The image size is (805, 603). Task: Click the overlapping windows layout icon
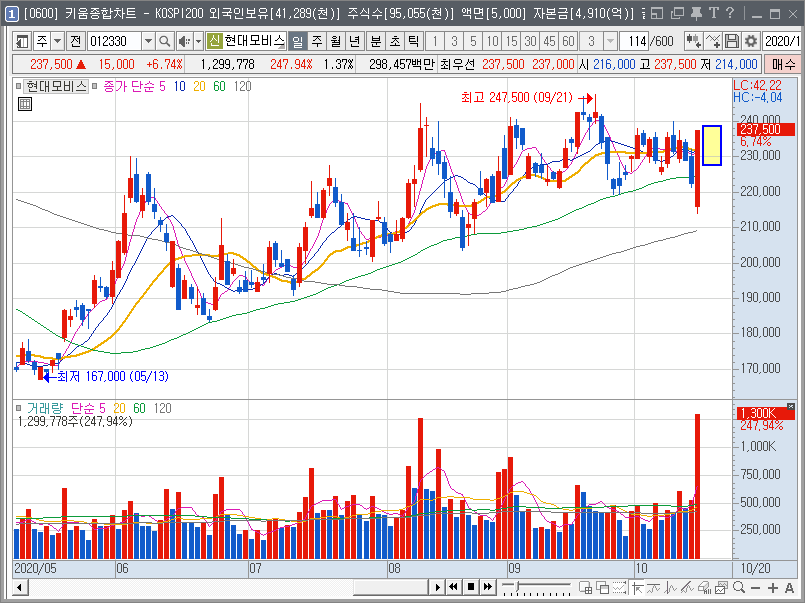(x=602, y=588)
